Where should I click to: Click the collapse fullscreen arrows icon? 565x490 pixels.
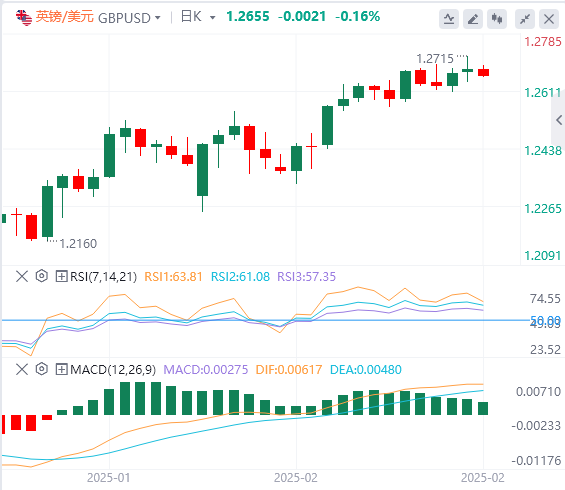tap(525, 18)
